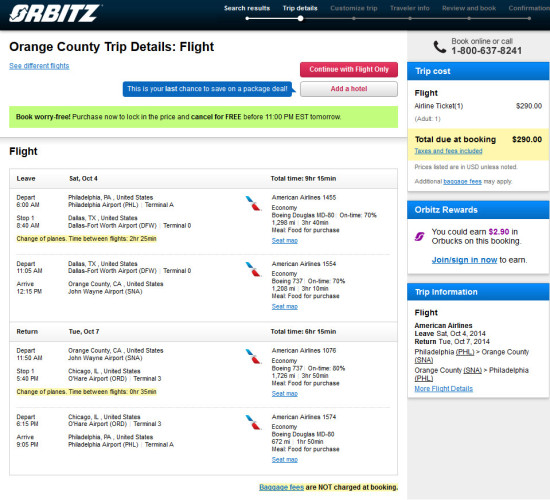Click the airline logo for flight 1554
550x500 pixels.
tap(253, 269)
